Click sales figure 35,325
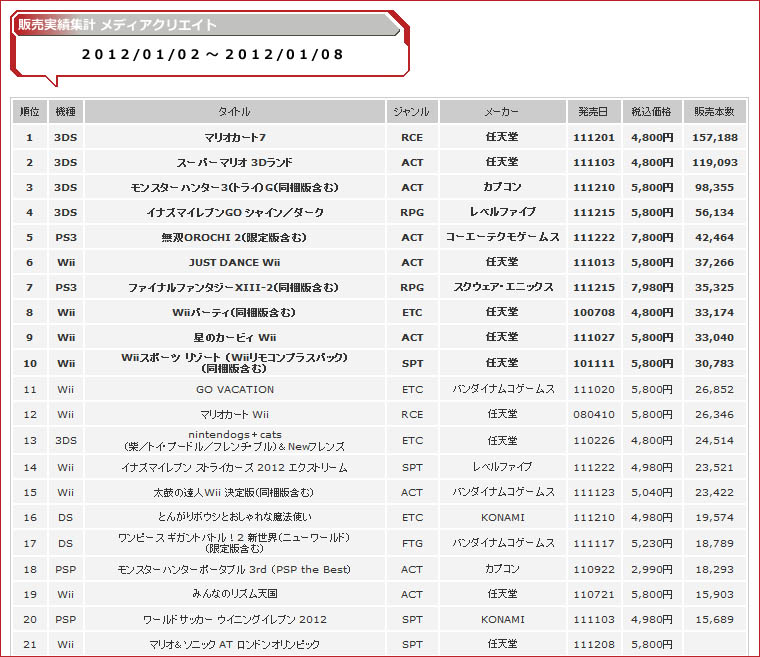This screenshot has width=760, height=657. point(714,288)
